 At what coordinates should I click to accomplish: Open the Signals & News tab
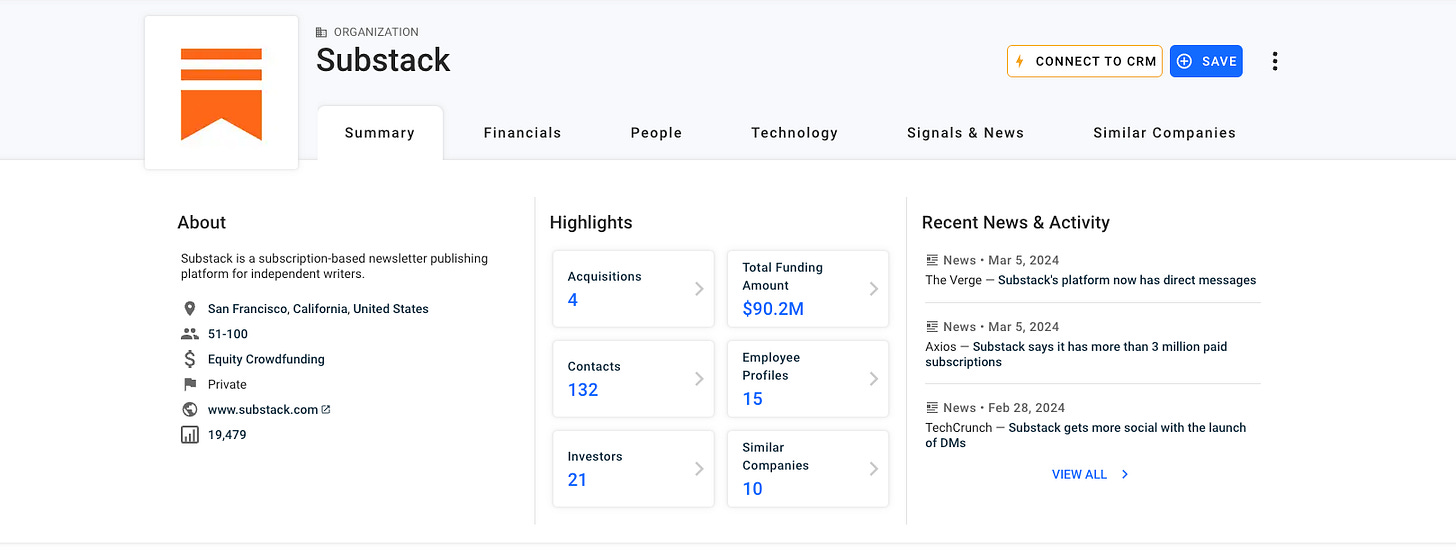(965, 133)
